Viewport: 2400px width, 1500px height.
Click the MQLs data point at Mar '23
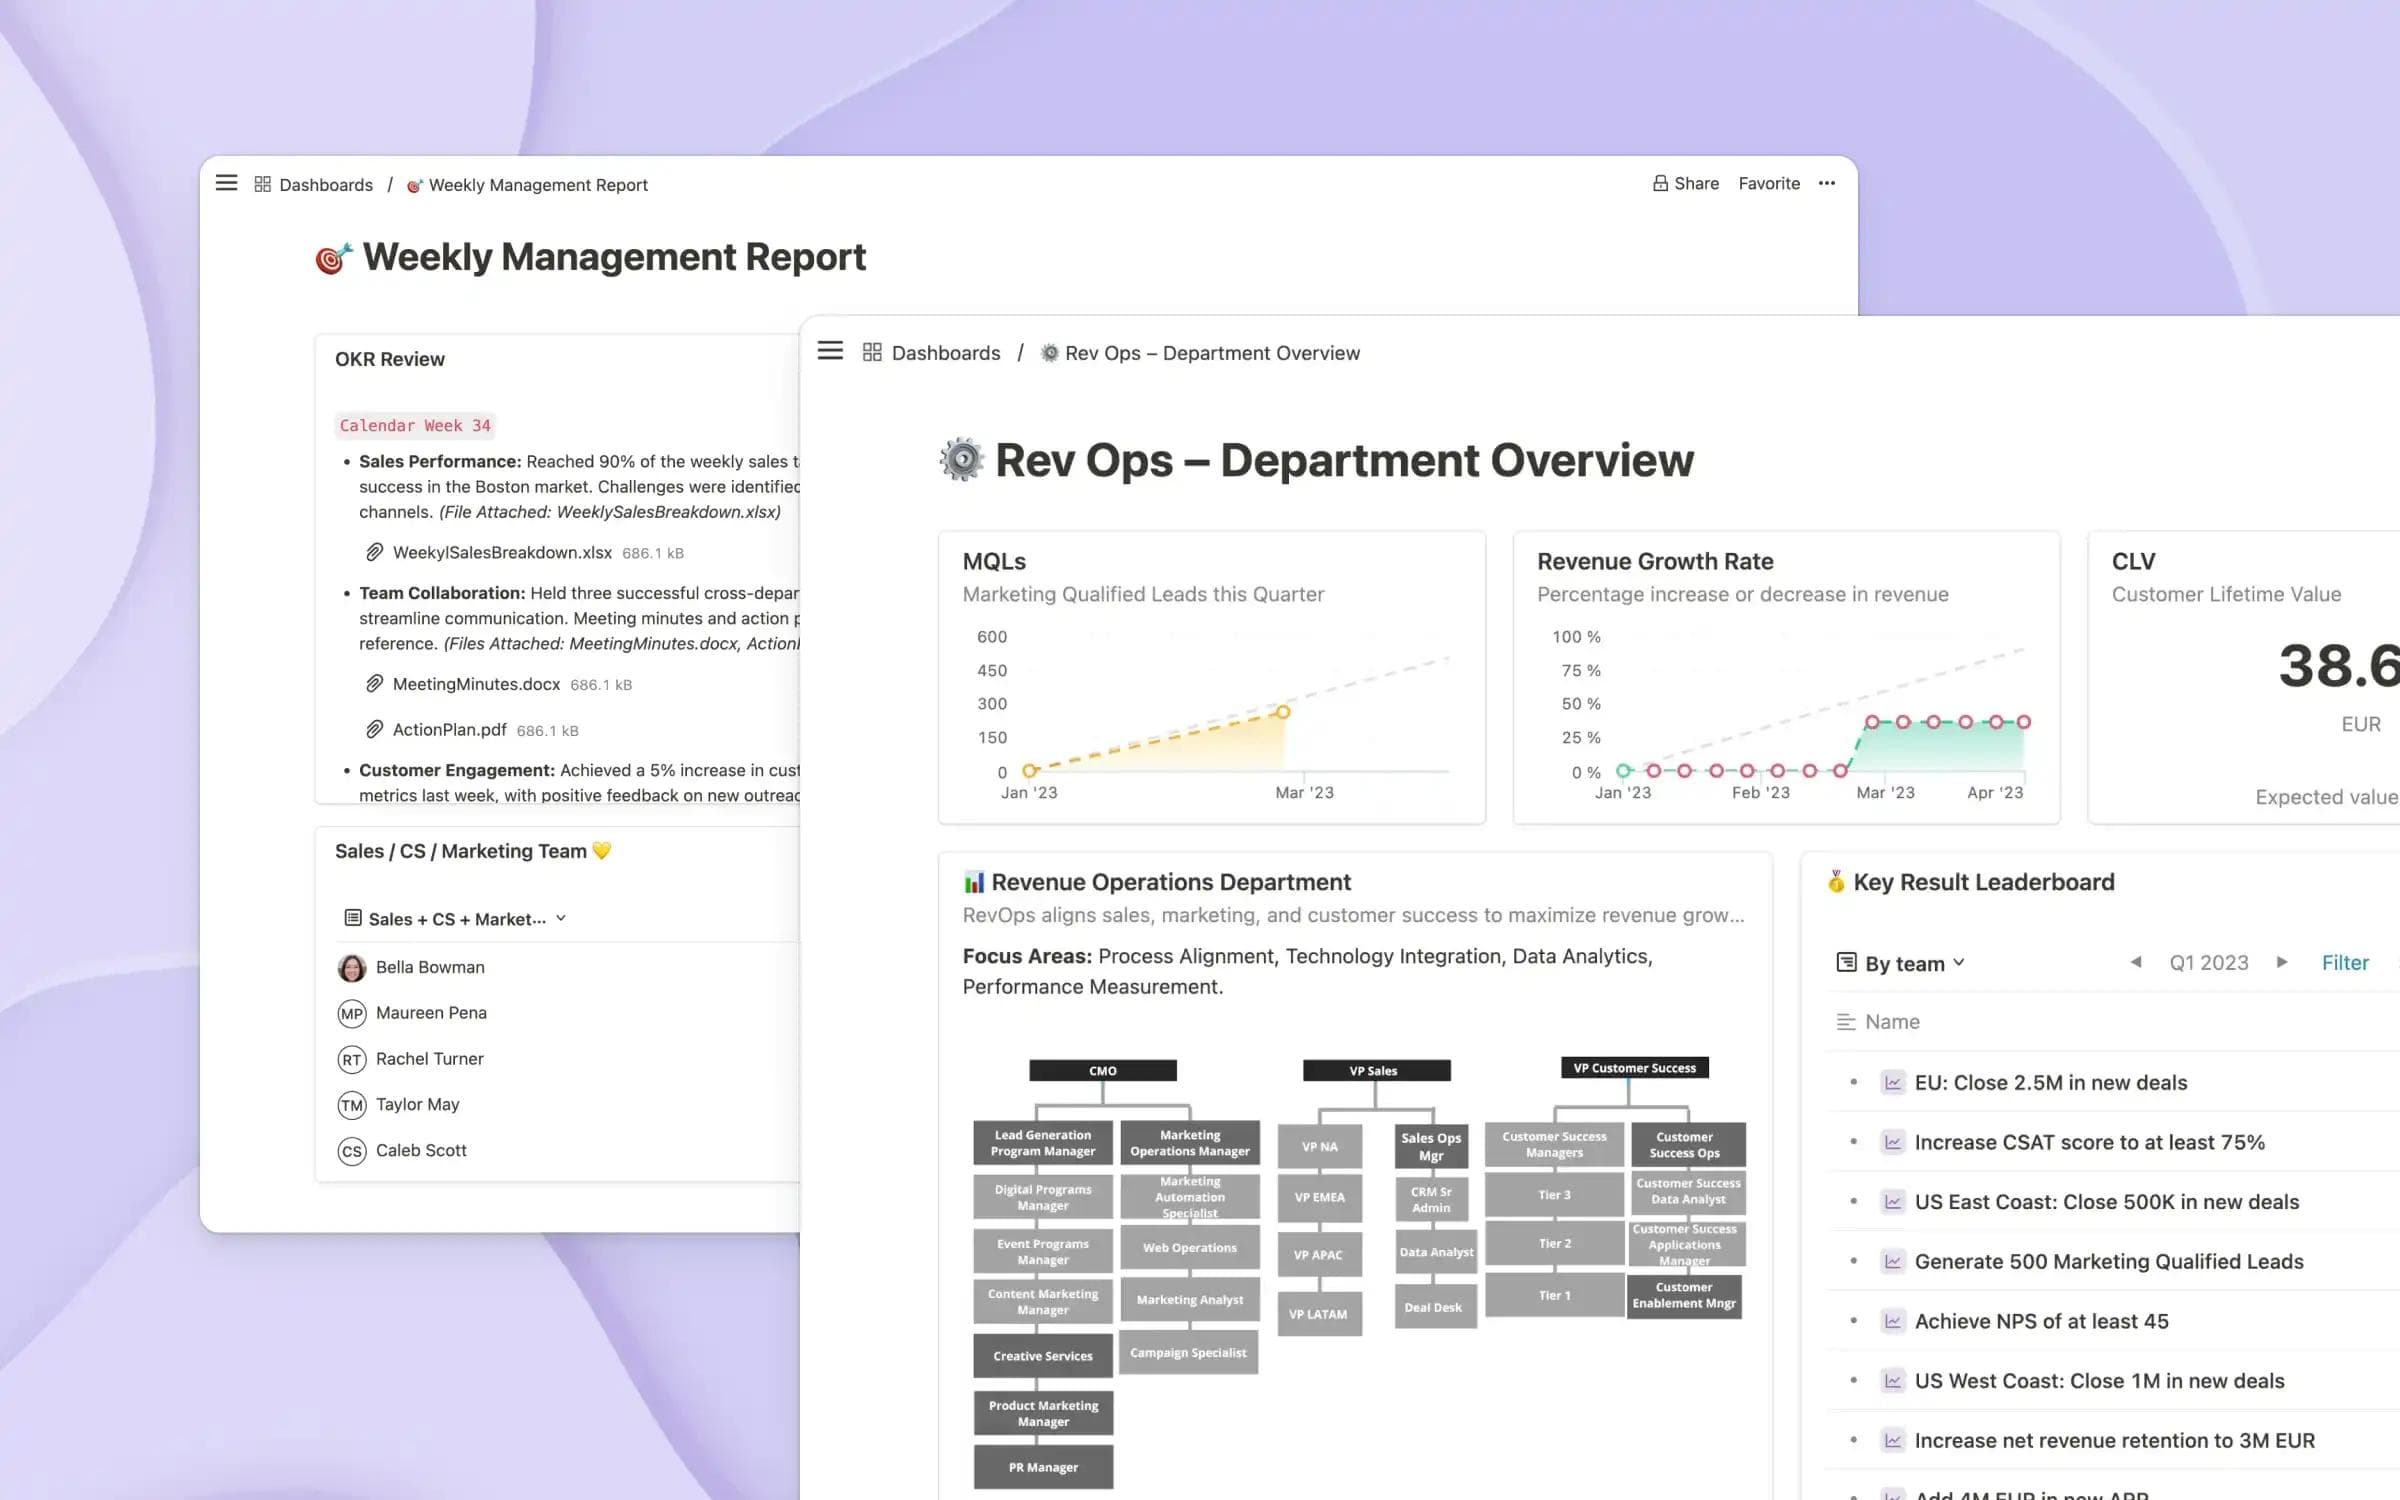(1283, 712)
